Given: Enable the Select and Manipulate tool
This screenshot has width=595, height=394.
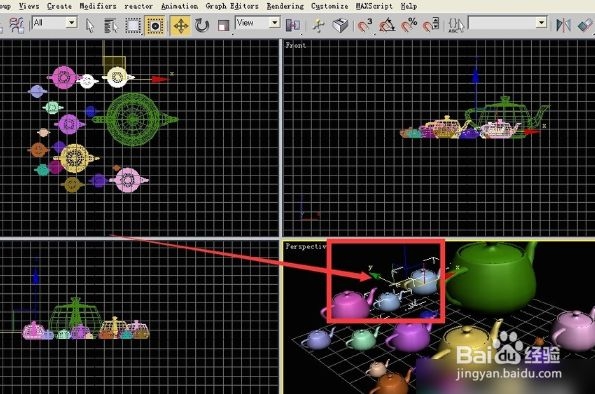Looking at the screenshot, I should (318, 26).
